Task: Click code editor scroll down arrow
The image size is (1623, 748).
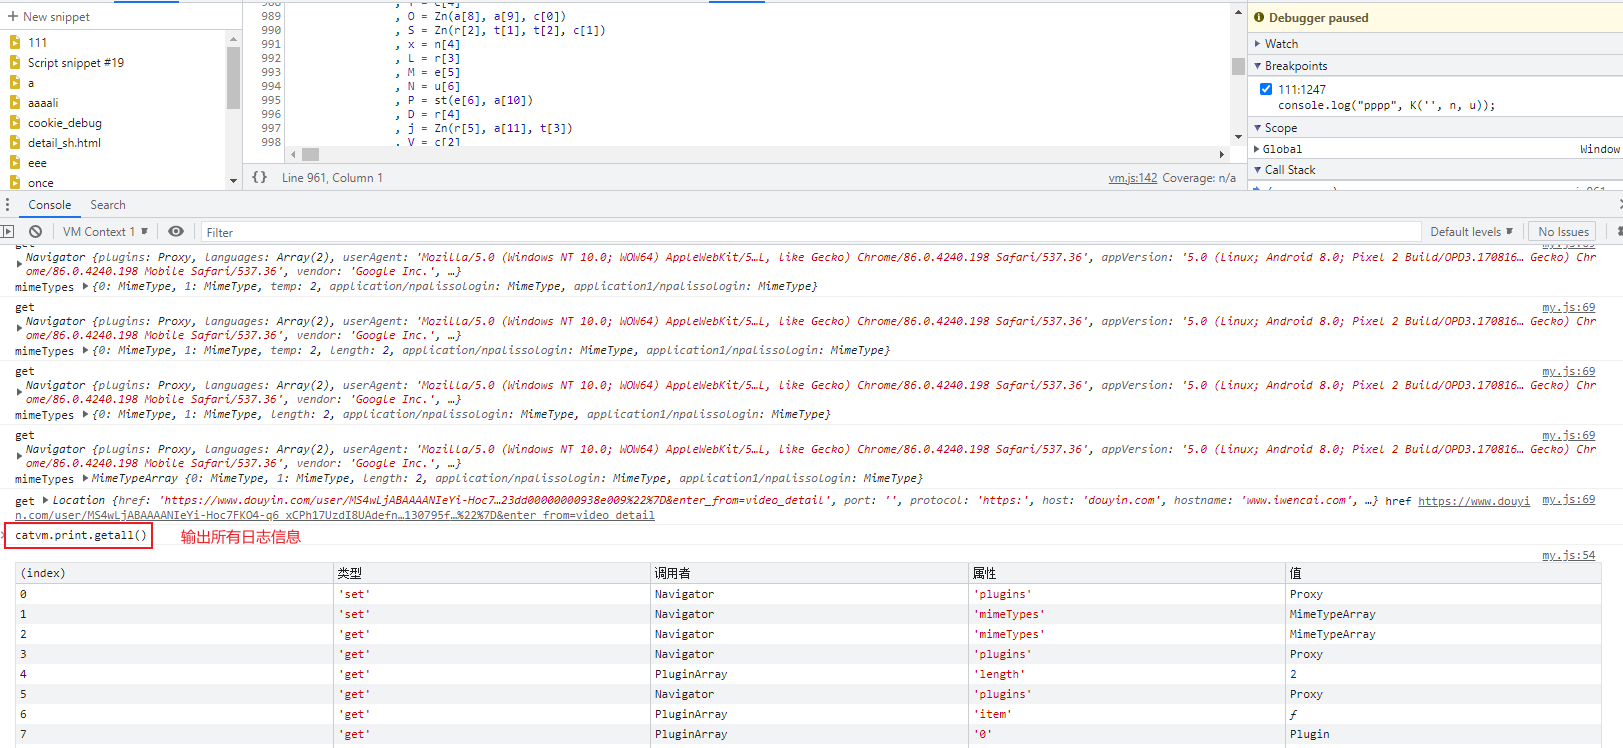Action: tap(1238, 137)
